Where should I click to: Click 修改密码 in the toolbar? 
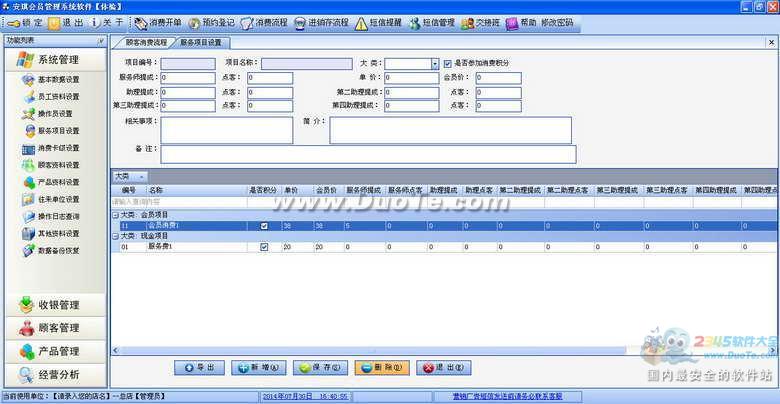coord(557,23)
